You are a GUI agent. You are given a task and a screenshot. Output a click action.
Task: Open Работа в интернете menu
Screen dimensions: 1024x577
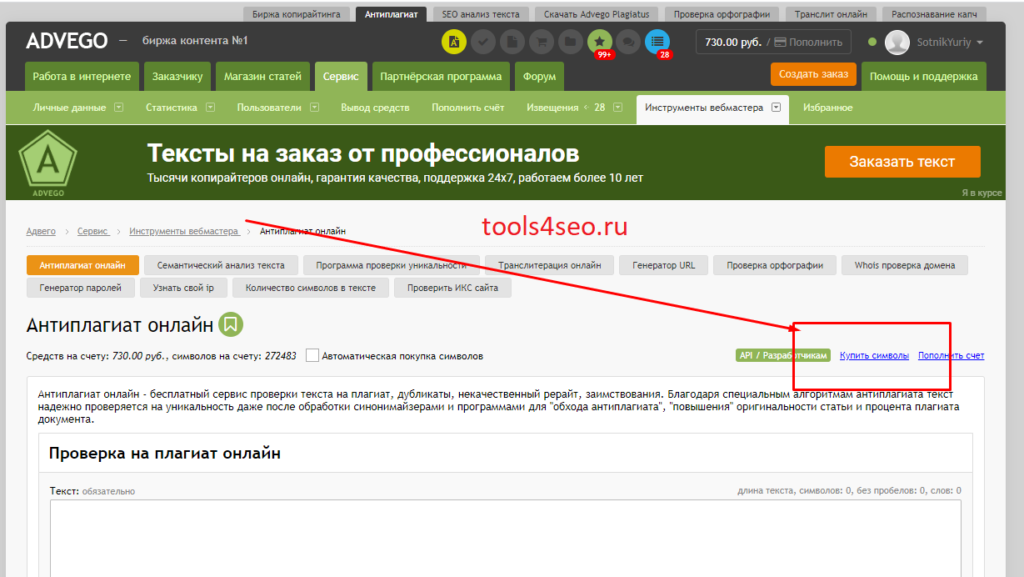[x=82, y=76]
